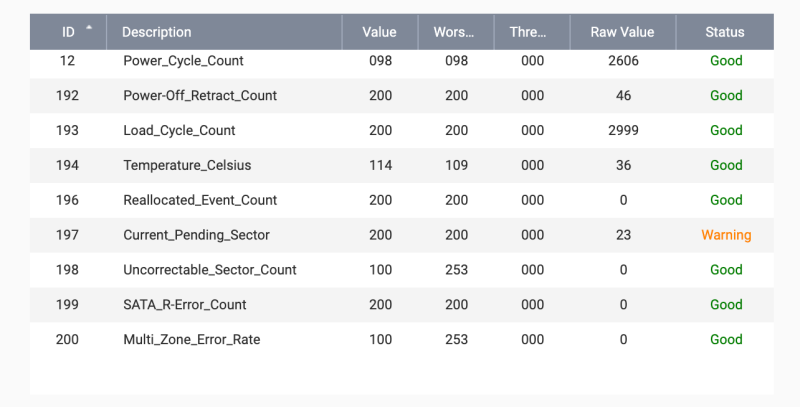Select the Temperature_Celsius attribute row
Screen dimensions: 800x407
[402, 165]
